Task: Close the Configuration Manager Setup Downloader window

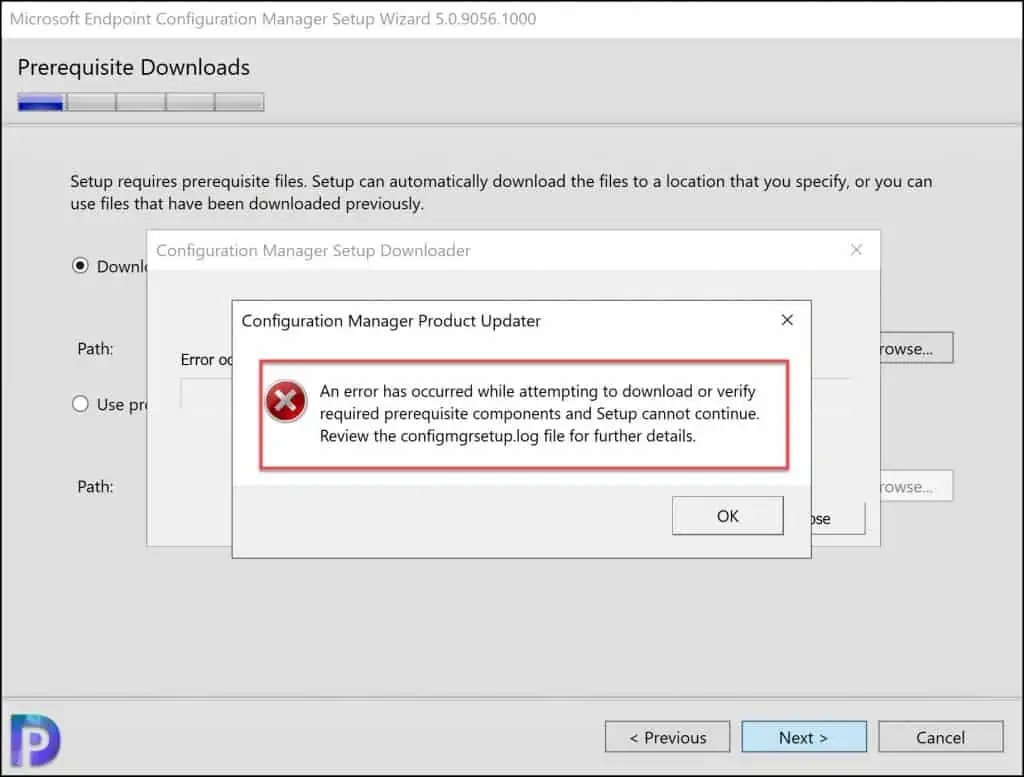Action: coord(856,249)
